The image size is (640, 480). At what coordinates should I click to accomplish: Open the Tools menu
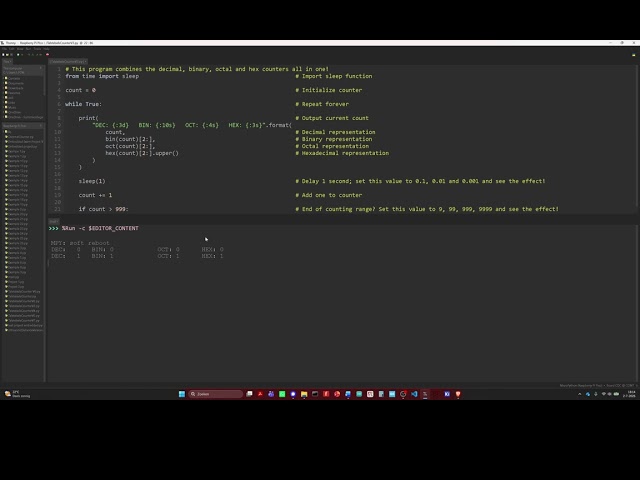[37, 49]
